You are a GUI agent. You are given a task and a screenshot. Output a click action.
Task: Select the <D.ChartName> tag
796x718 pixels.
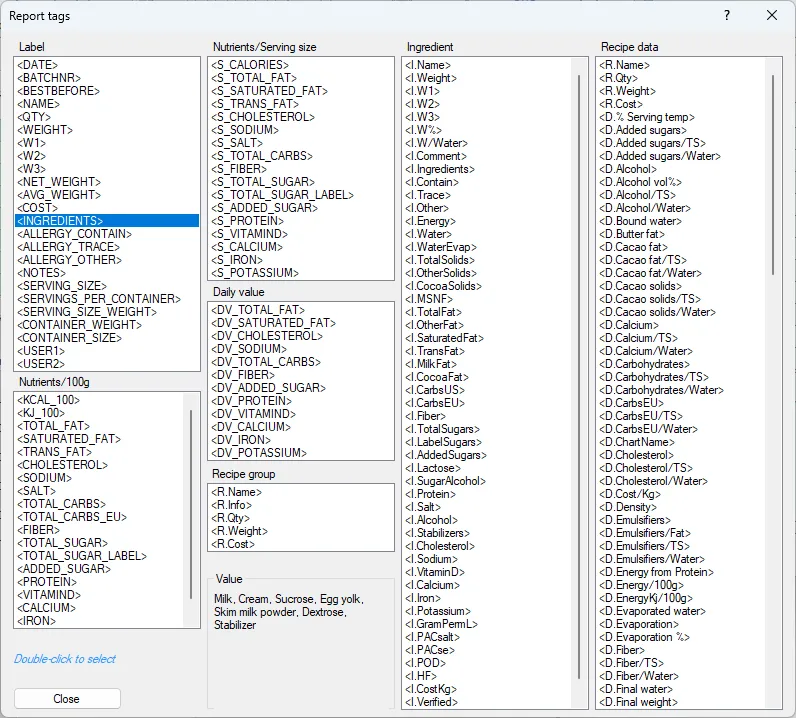tap(637, 442)
